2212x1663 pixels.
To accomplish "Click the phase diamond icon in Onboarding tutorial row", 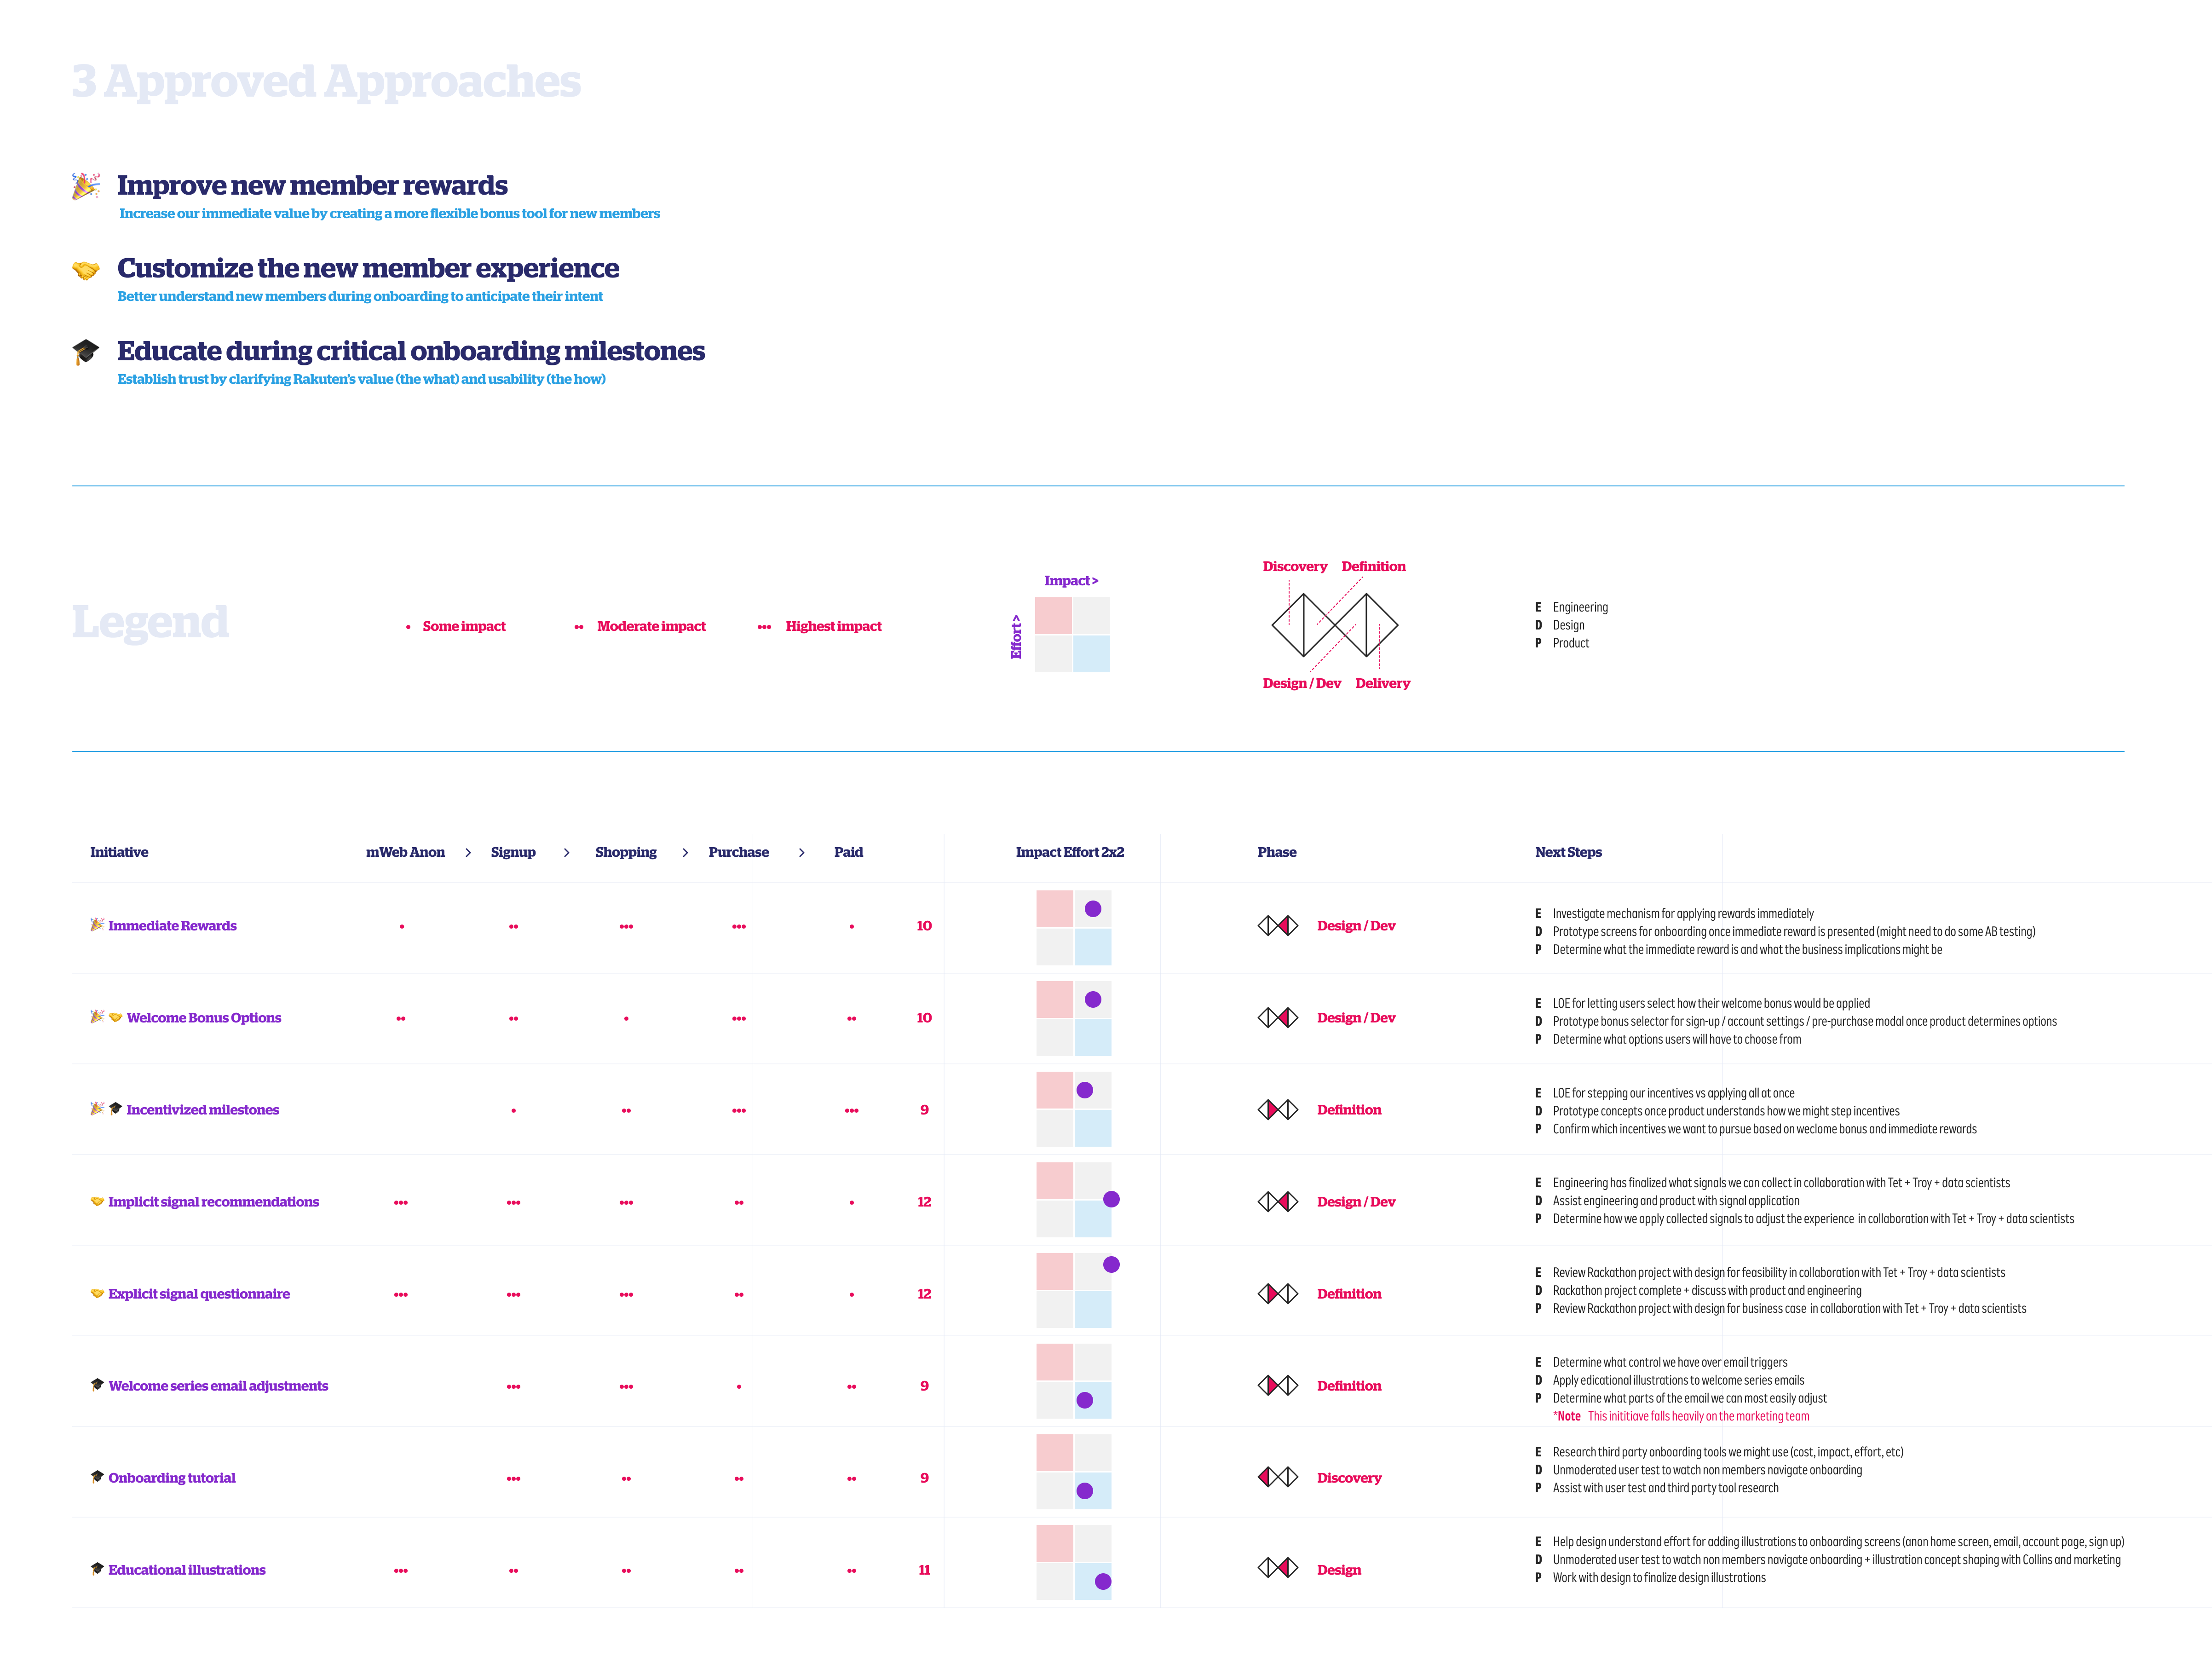I will tap(1277, 1477).
